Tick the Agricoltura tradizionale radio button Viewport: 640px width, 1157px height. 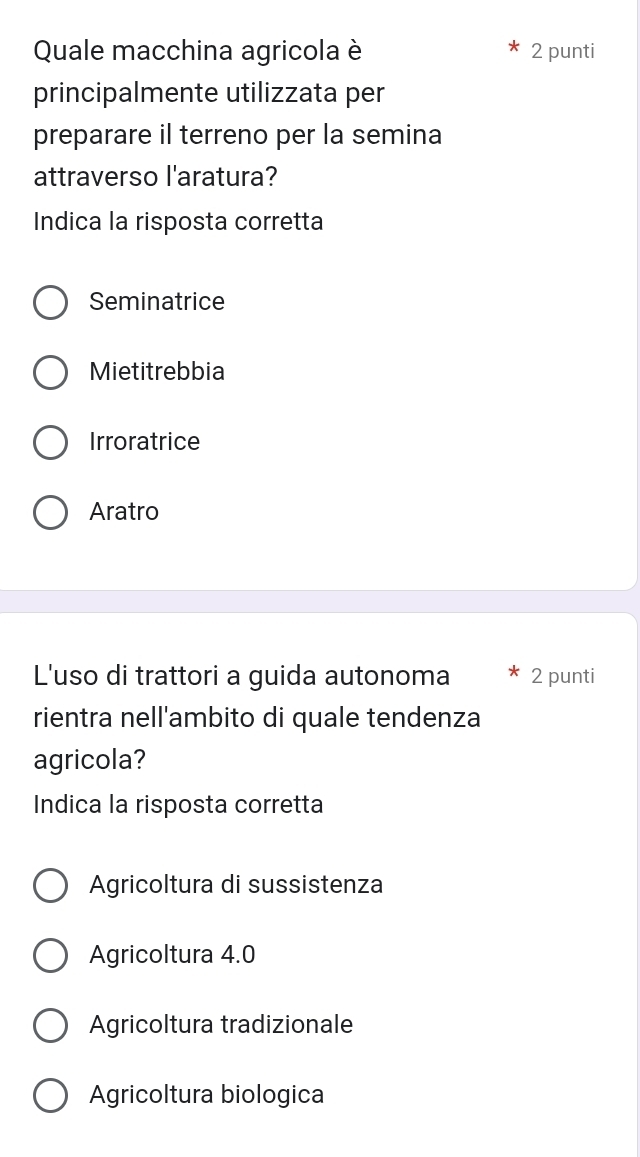tap(51, 1025)
